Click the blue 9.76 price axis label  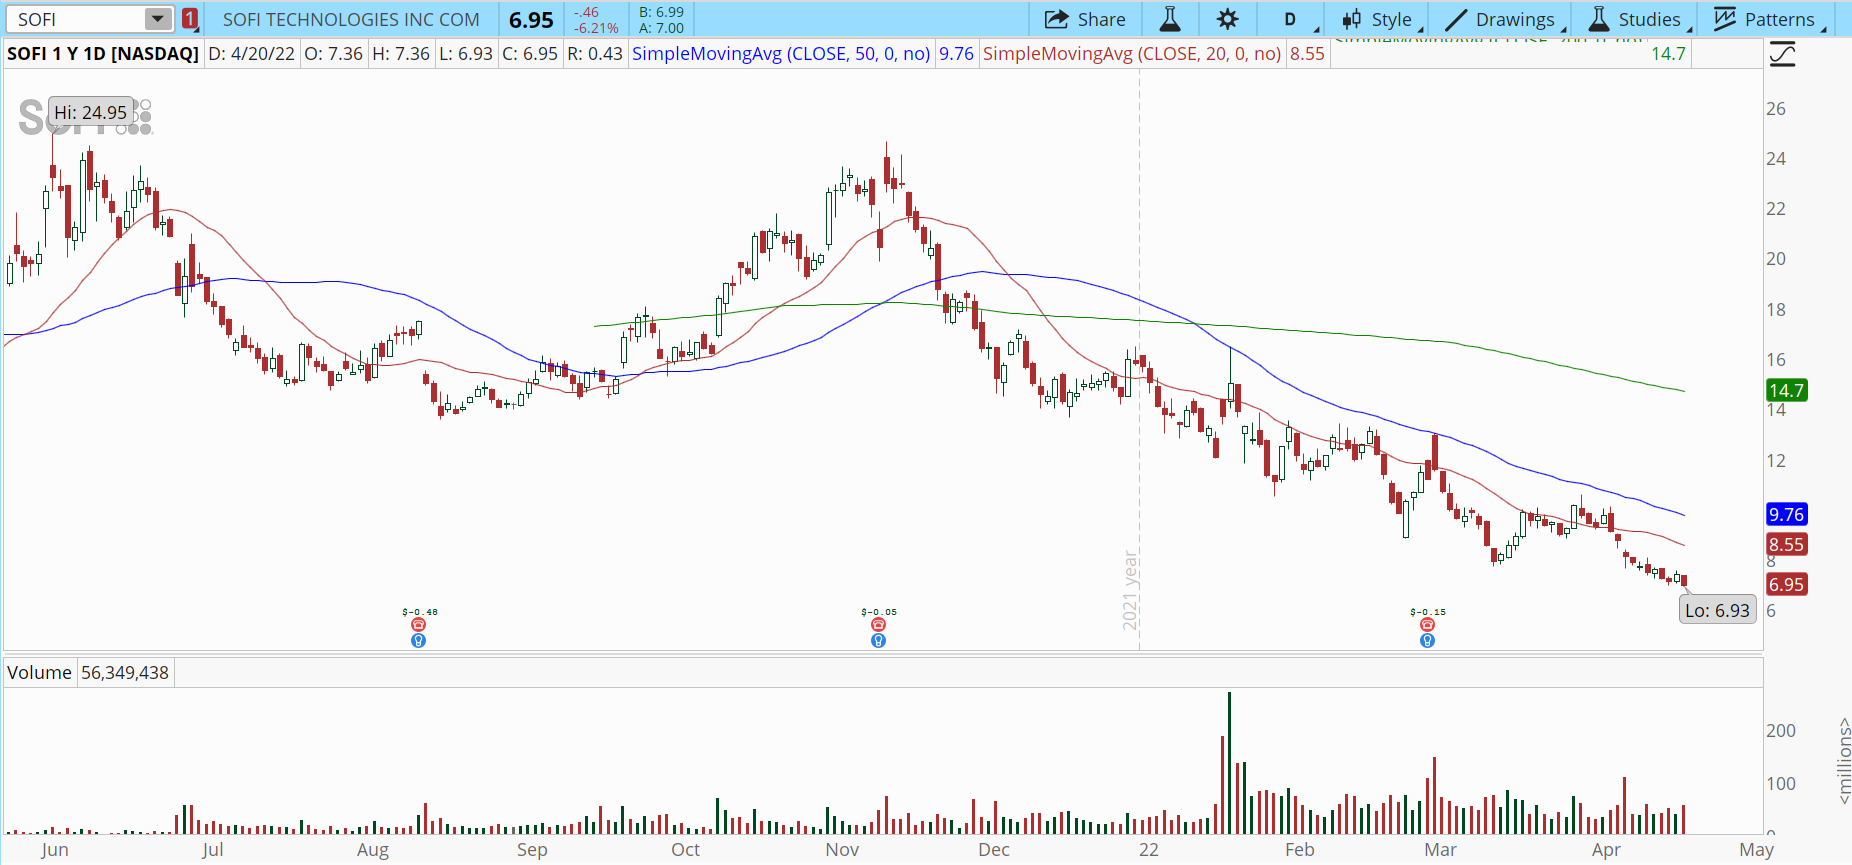(1786, 515)
